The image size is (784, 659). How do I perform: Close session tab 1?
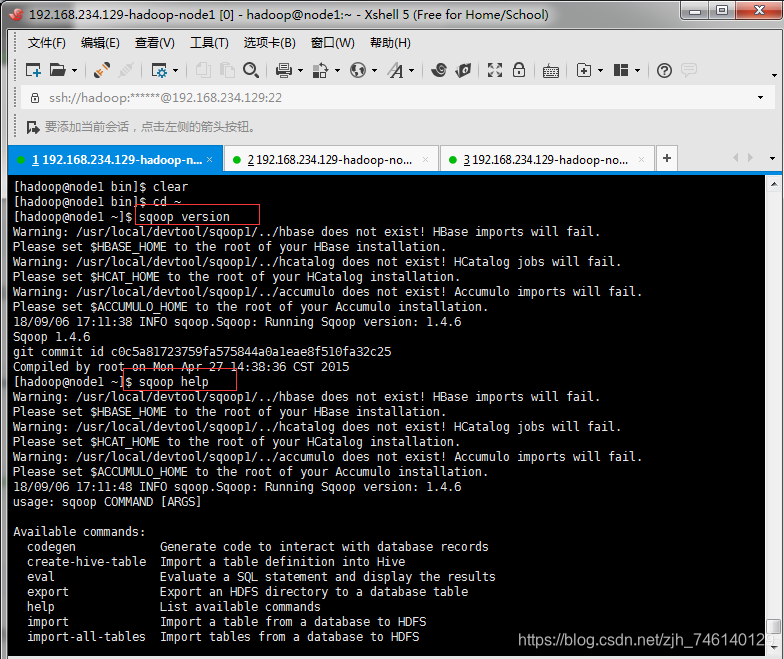point(210,160)
